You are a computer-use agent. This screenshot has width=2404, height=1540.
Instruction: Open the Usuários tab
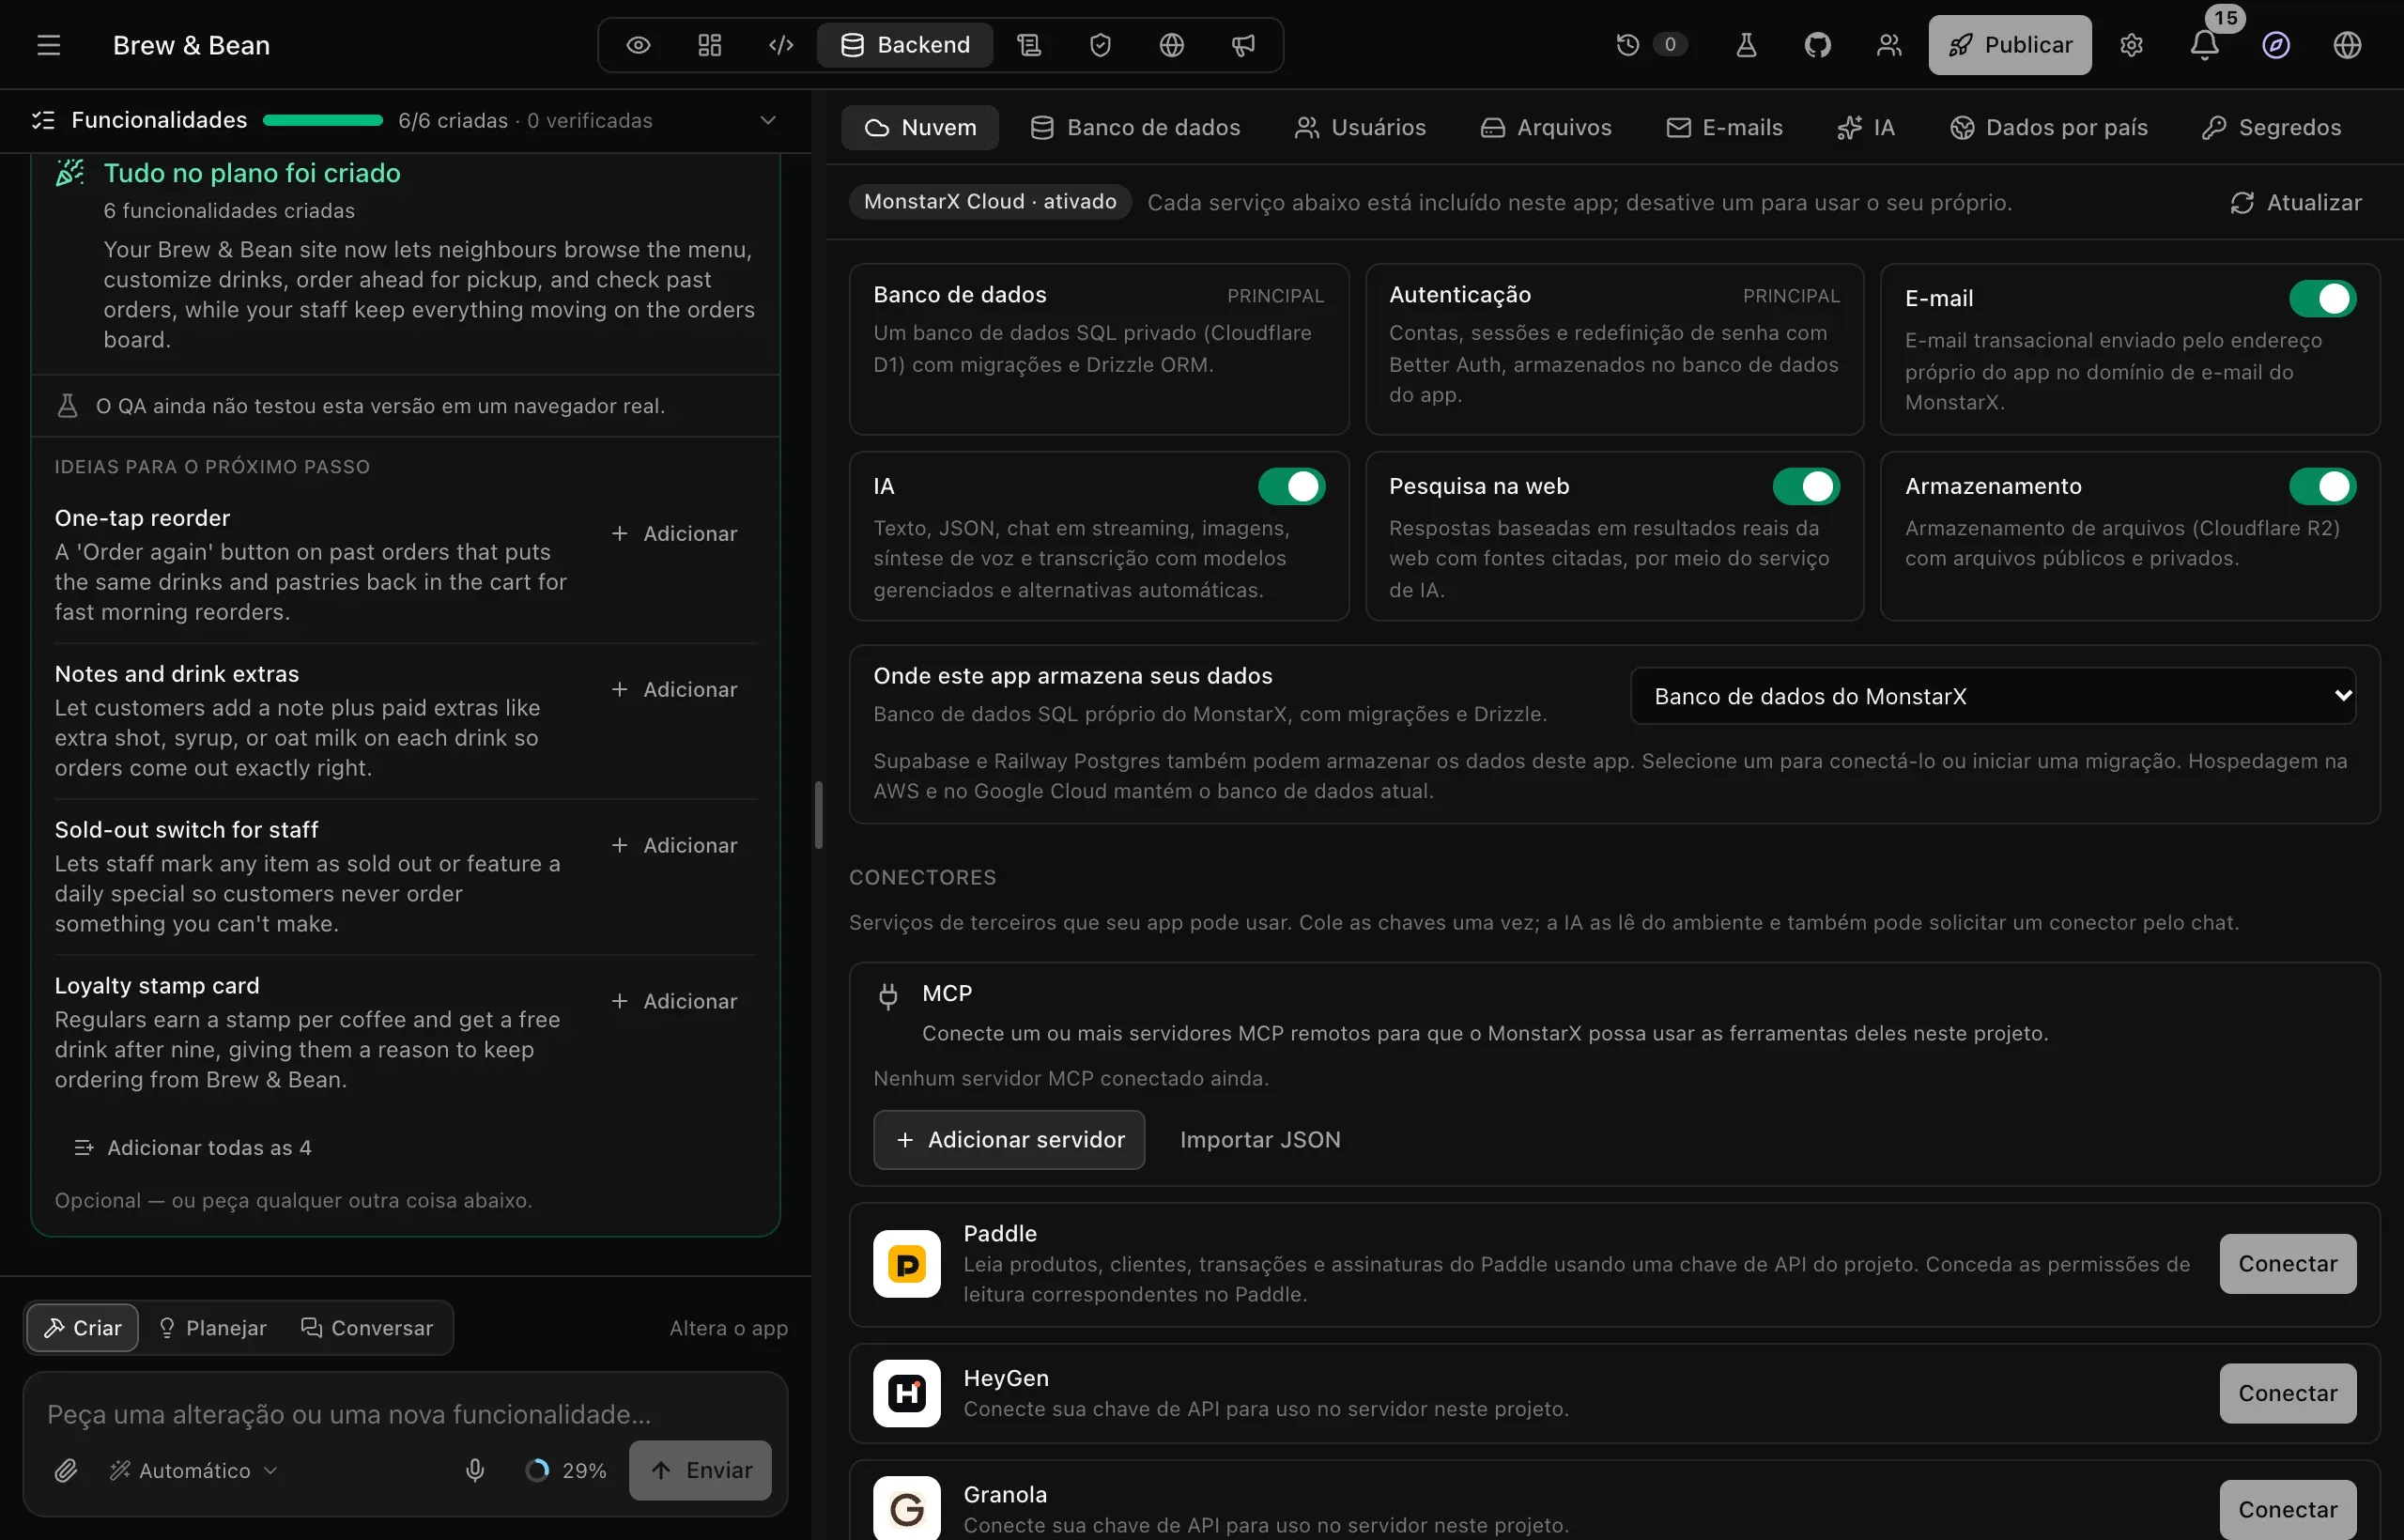pos(1360,127)
